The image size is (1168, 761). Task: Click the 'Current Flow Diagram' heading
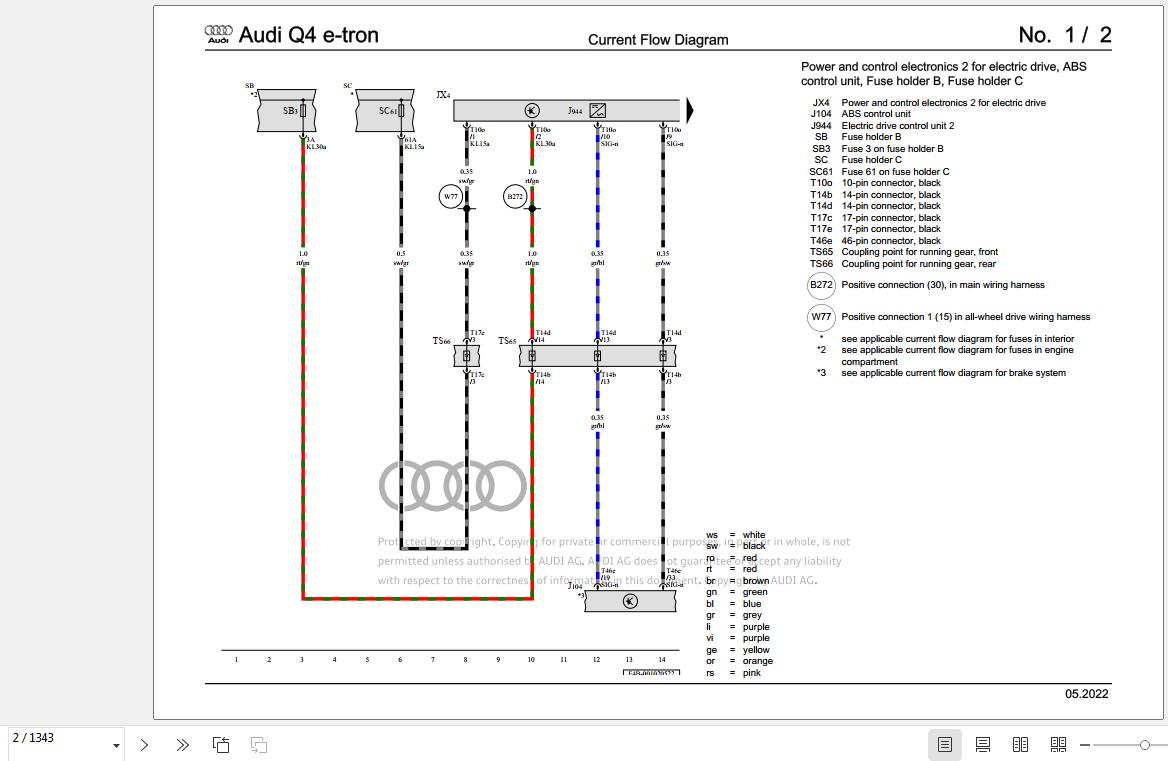tap(658, 40)
